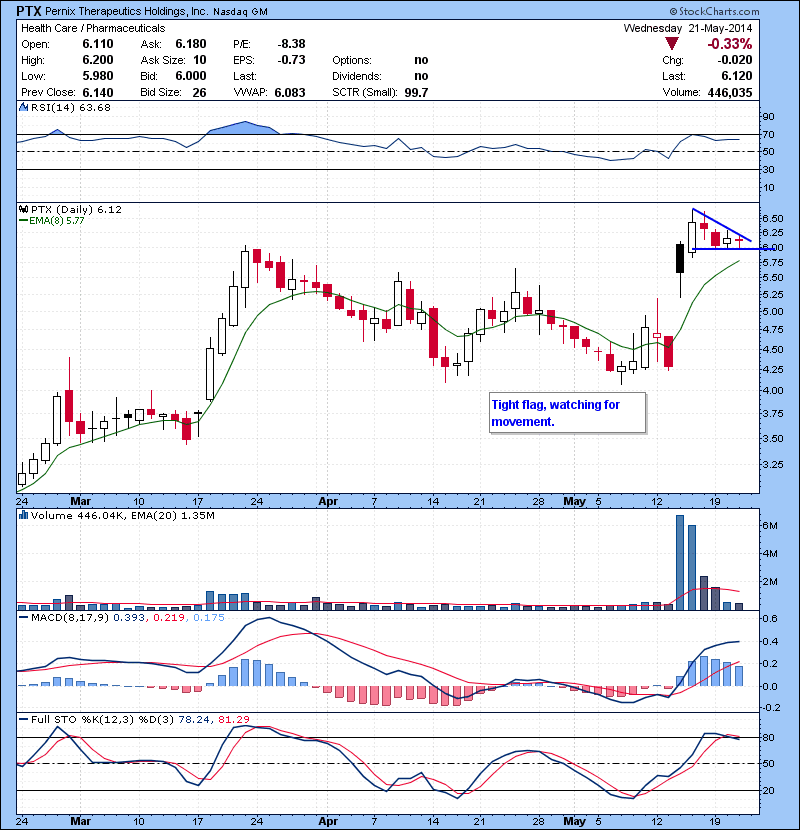Click the green EMA(8) legend line marker
Viewport: 800px width, 830px height.
(x=23, y=221)
